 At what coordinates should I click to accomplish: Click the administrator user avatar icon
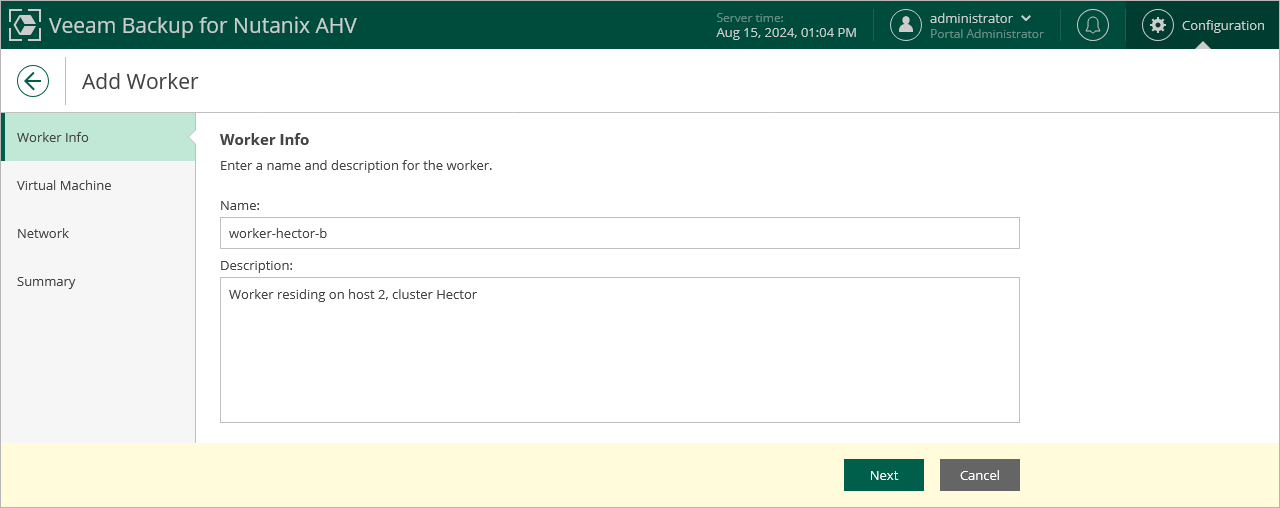(906, 25)
